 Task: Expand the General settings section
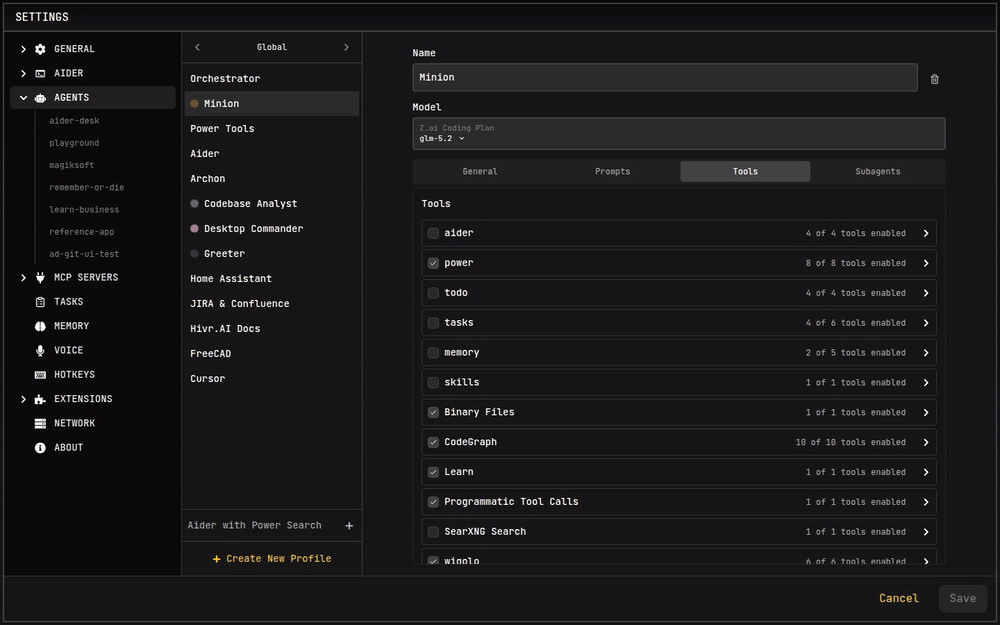tap(23, 49)
